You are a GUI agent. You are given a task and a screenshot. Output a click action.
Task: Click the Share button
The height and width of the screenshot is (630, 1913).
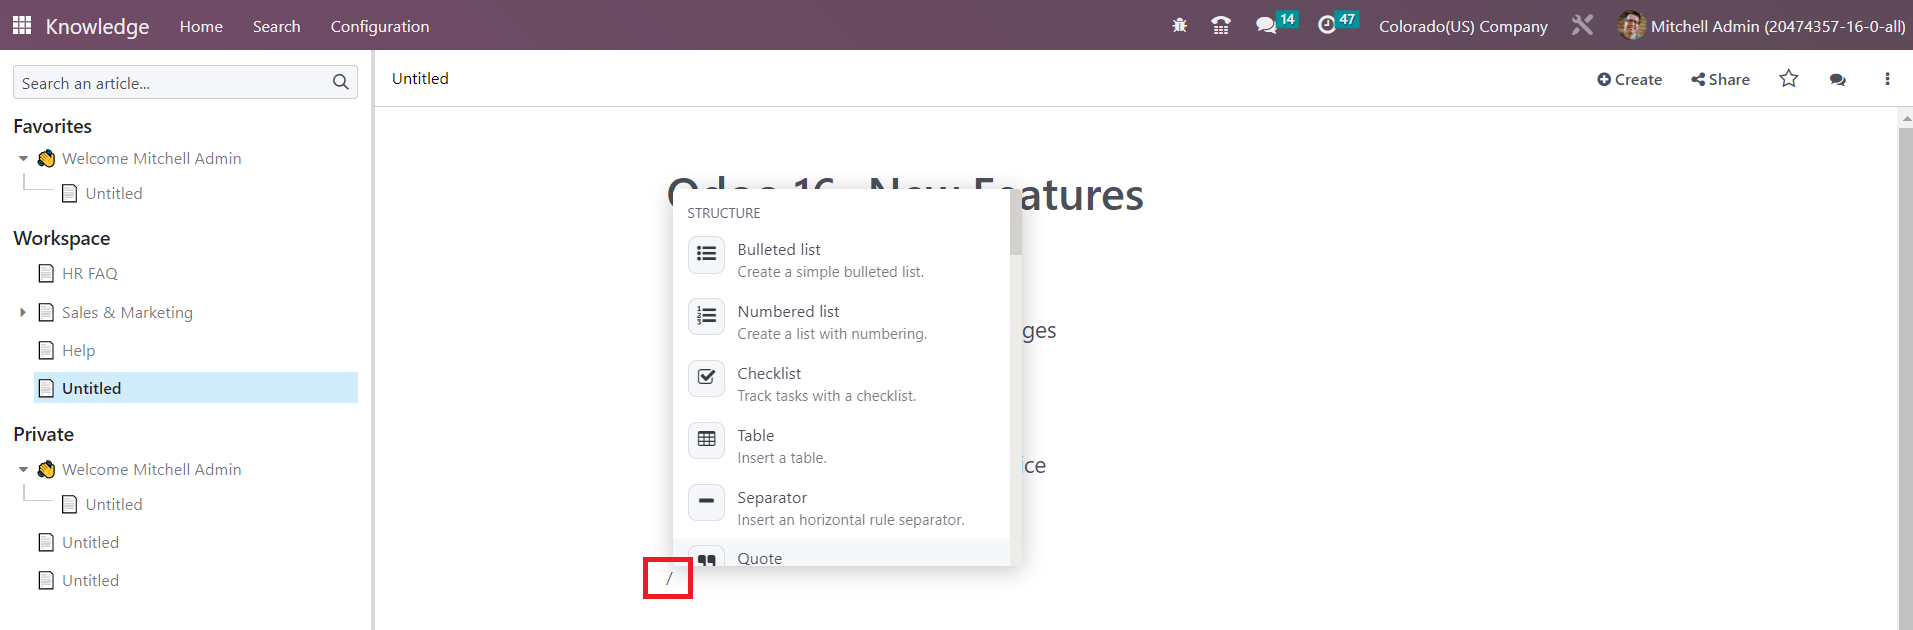[x=1720, y=79]
